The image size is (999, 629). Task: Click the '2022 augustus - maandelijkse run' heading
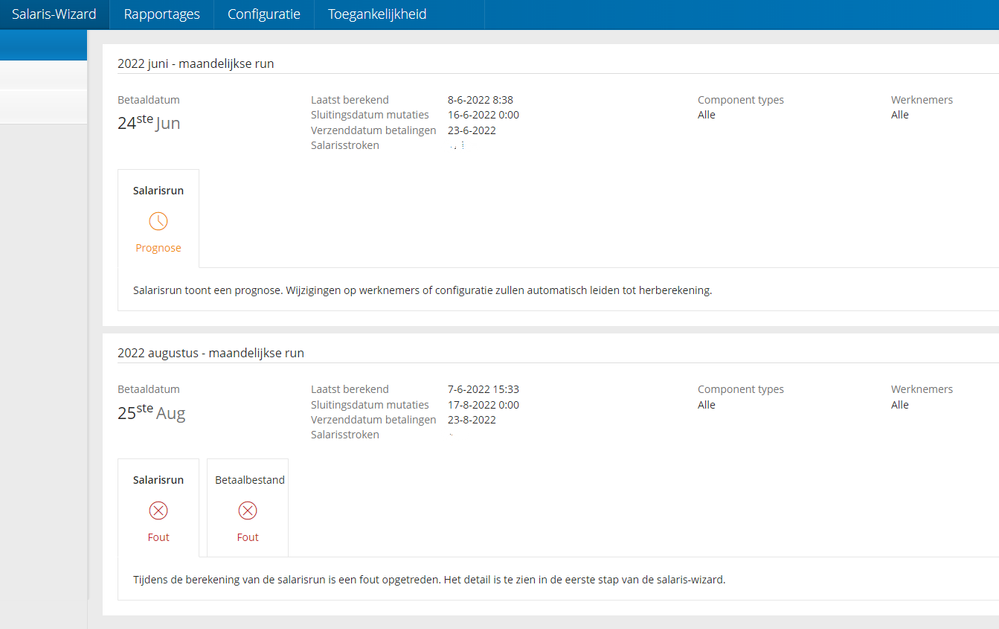(x=211, y=353)
